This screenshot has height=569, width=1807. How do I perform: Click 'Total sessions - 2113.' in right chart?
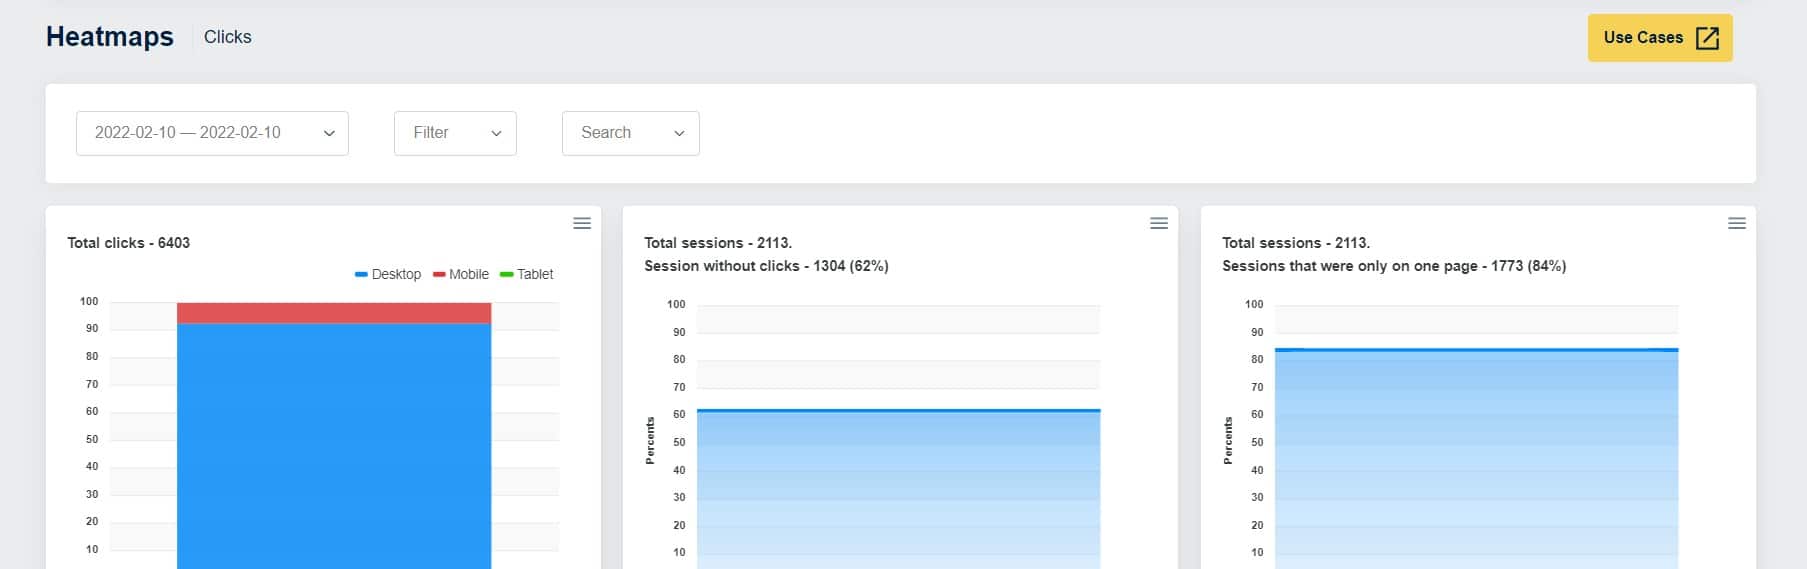pyautogui.click(x=1296, y=243)
